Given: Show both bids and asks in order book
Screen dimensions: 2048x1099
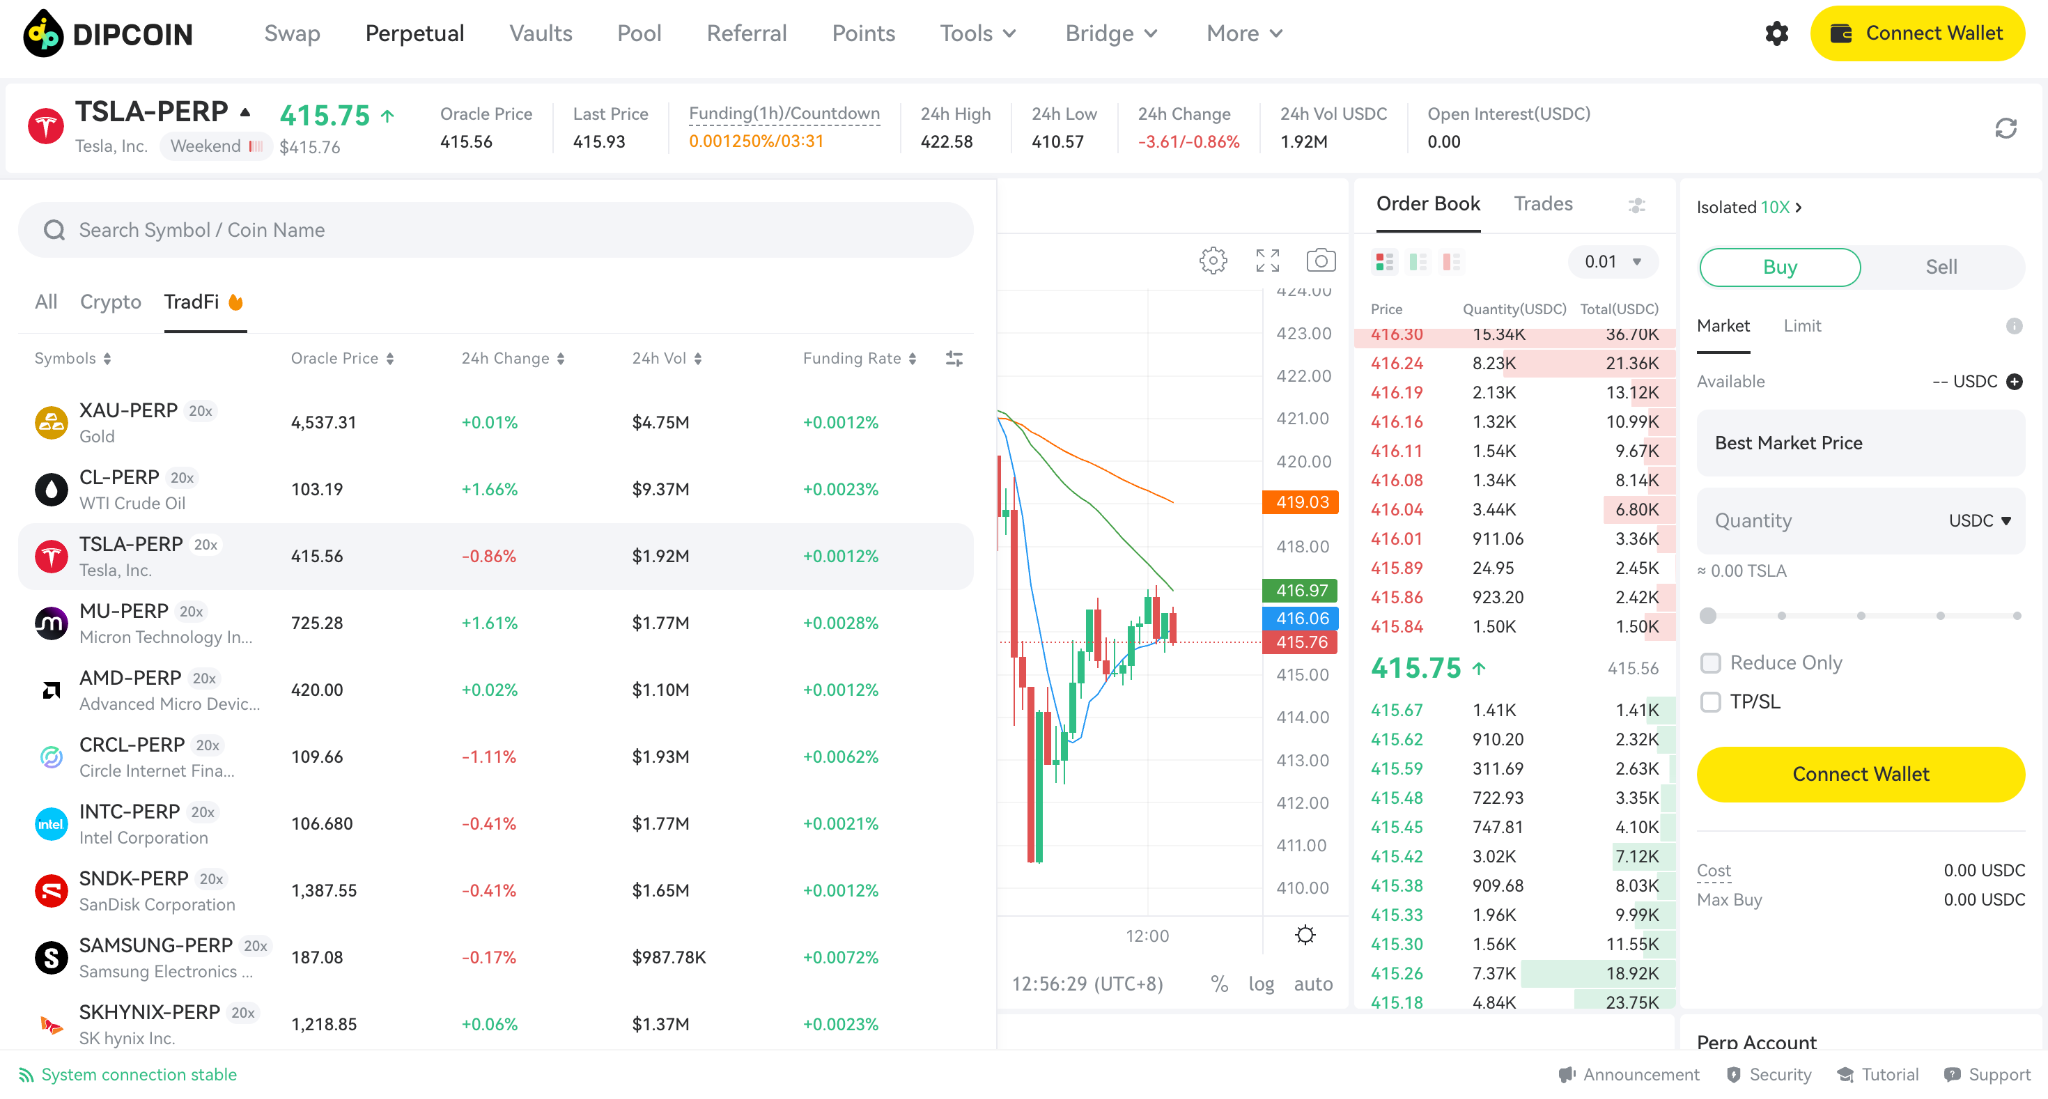Looking at the screenshot, I should click(1385, 262).
